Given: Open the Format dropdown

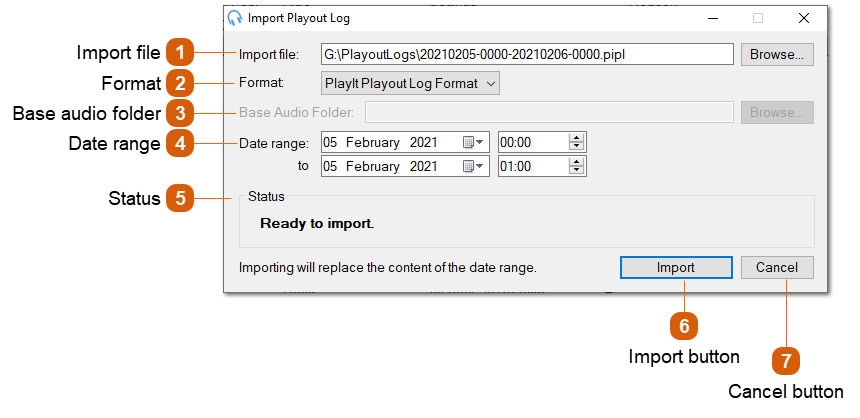Looking at the screenshot, I should pos(410,83).
